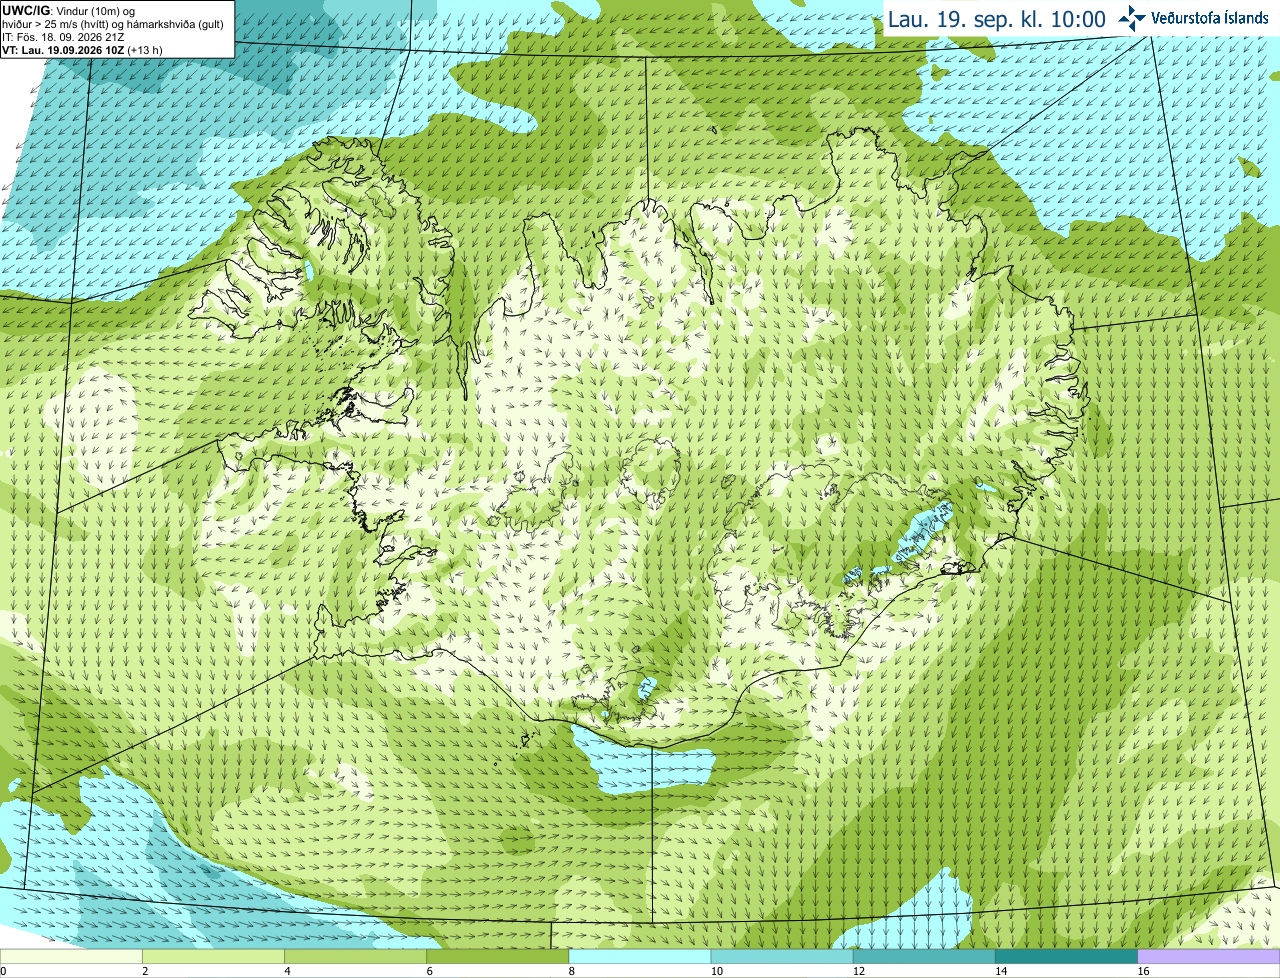Viewport: 1280px width, 978px height.
Task: Pick the light green 2–4 legend swatch
Action: (216, 957)
